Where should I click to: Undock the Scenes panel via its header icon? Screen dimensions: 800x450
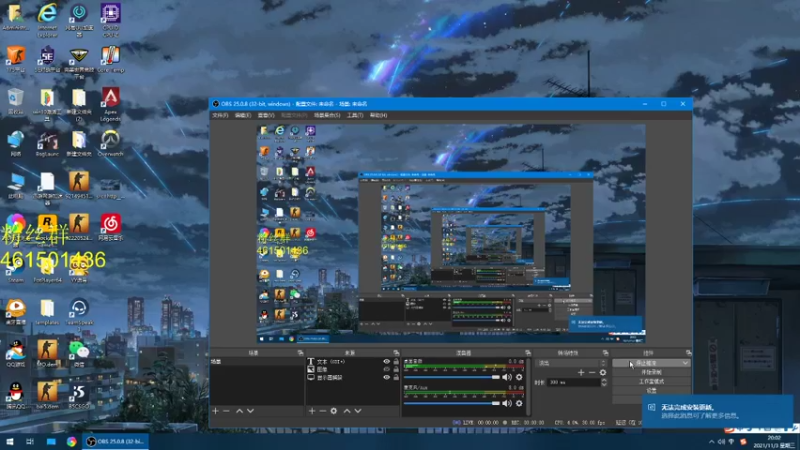(300, 353)
